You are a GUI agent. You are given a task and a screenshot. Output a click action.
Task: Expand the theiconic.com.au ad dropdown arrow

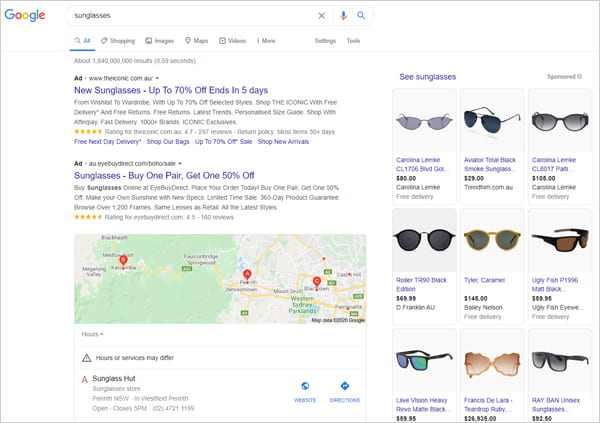click(x=157, y=78)
